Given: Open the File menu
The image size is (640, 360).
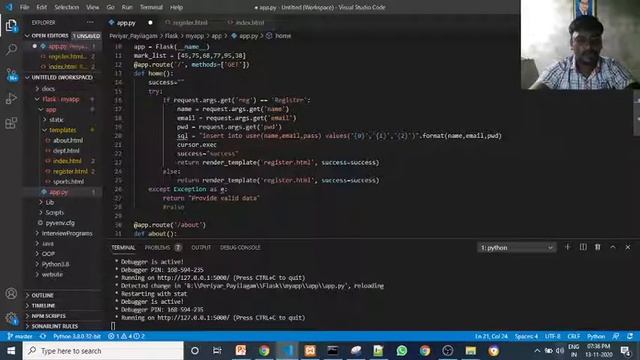Looking at the screenshot, I should tap(24, 7).
